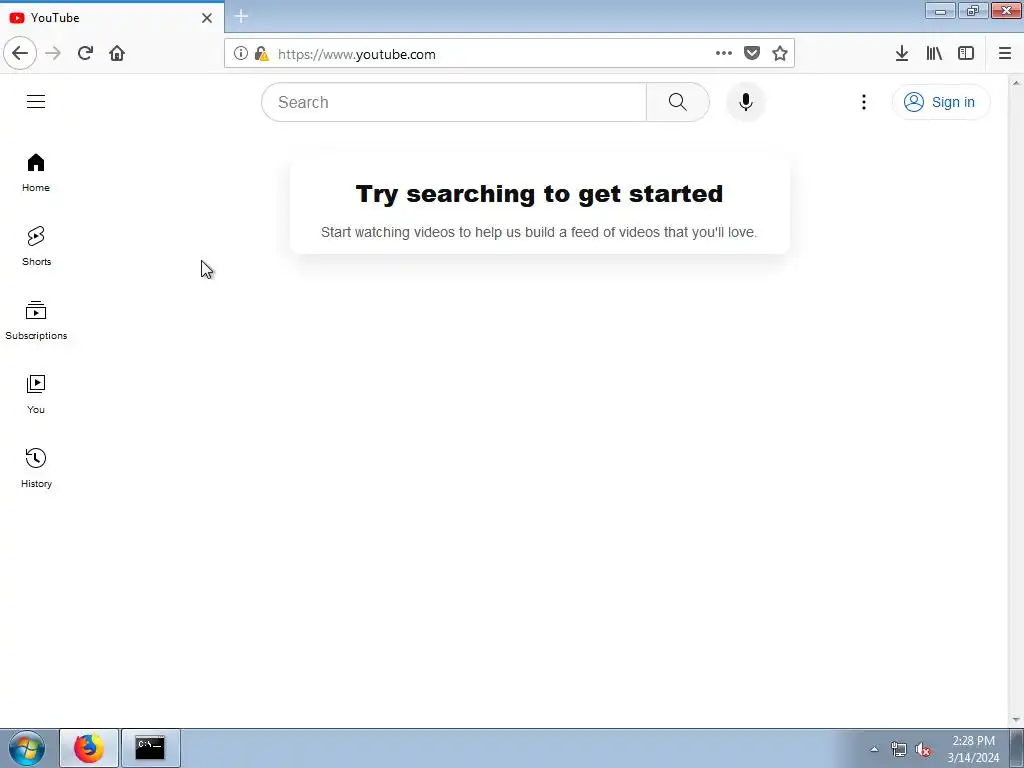Screen dimensions: 1024x768
Task: Open watch History in sidebar
Action: coord(36,468)
